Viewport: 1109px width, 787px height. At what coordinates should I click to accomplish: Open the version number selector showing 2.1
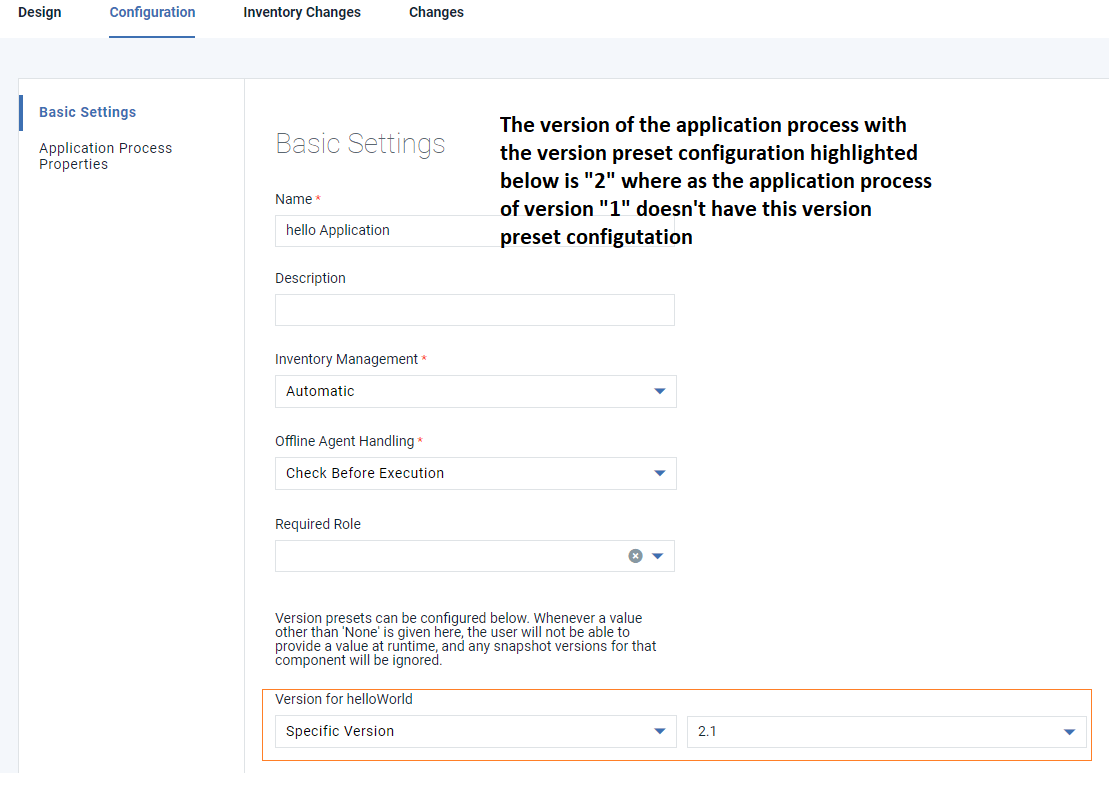pyautogui.click(x=870, y=731)
